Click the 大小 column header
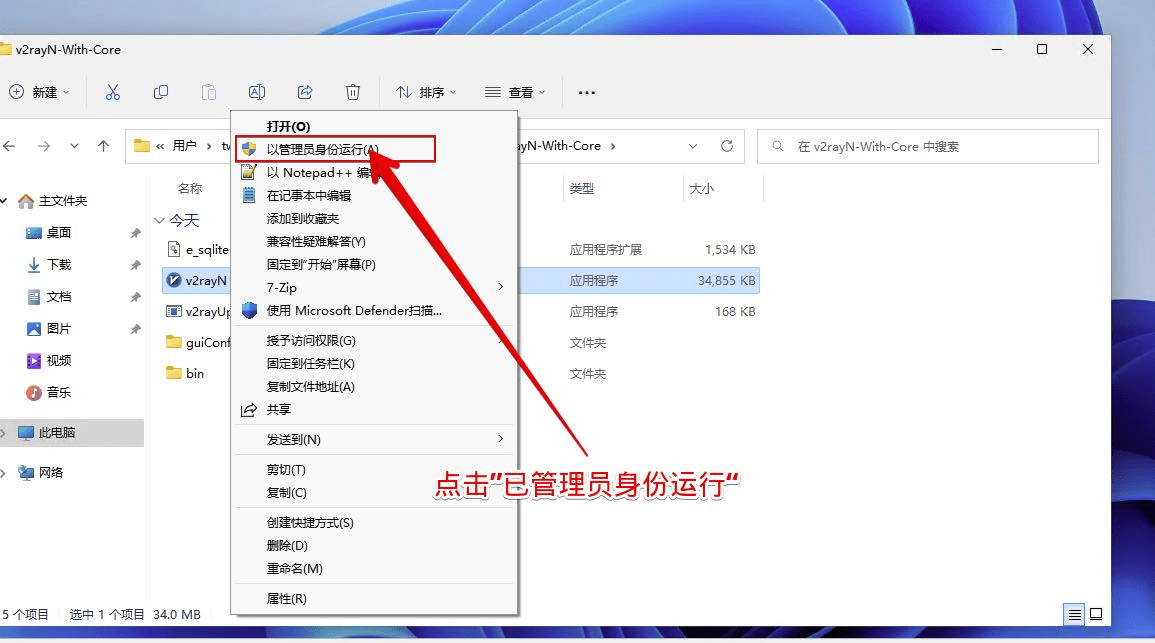The height and width of the screenshot is (643, 1155). (701, 189)
